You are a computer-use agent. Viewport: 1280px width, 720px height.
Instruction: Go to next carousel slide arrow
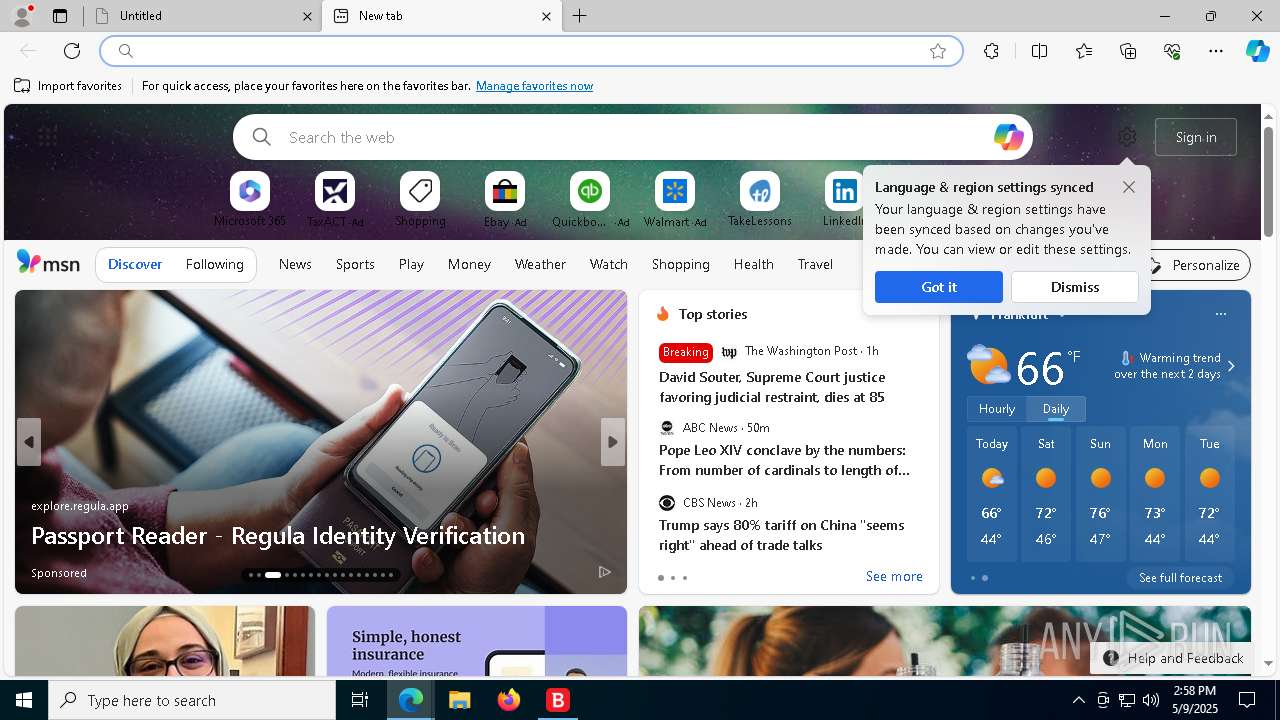click(x=613, y=442)
